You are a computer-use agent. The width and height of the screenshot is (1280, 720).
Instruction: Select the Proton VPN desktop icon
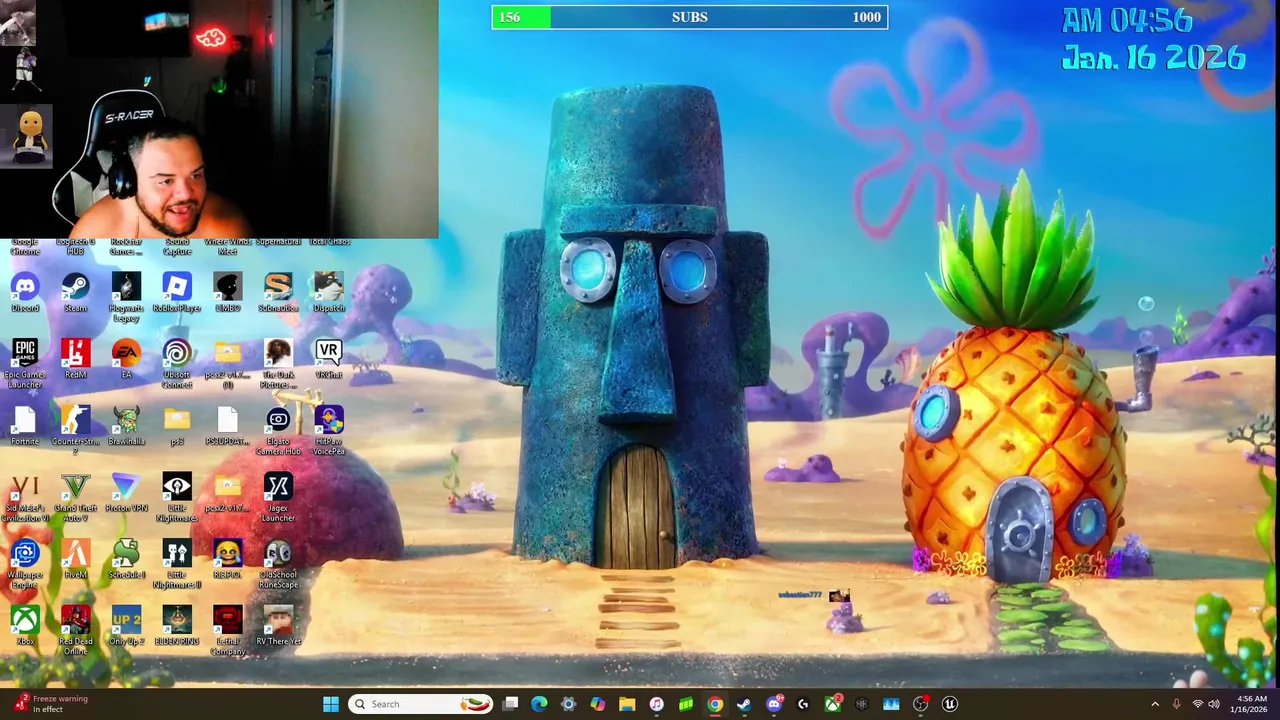click(126, 494)
